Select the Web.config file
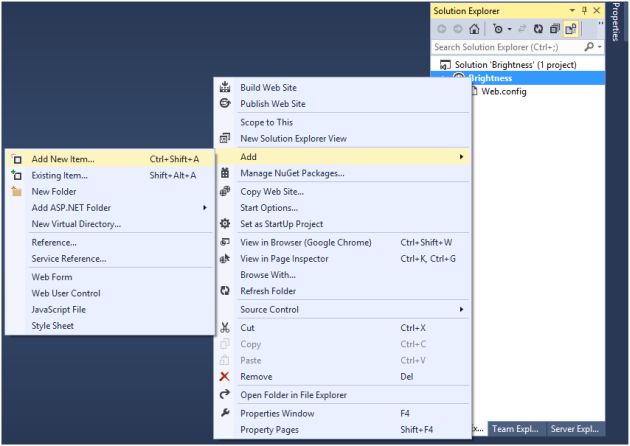This screenshot has width=630, height=446. (x=504, y=92)
